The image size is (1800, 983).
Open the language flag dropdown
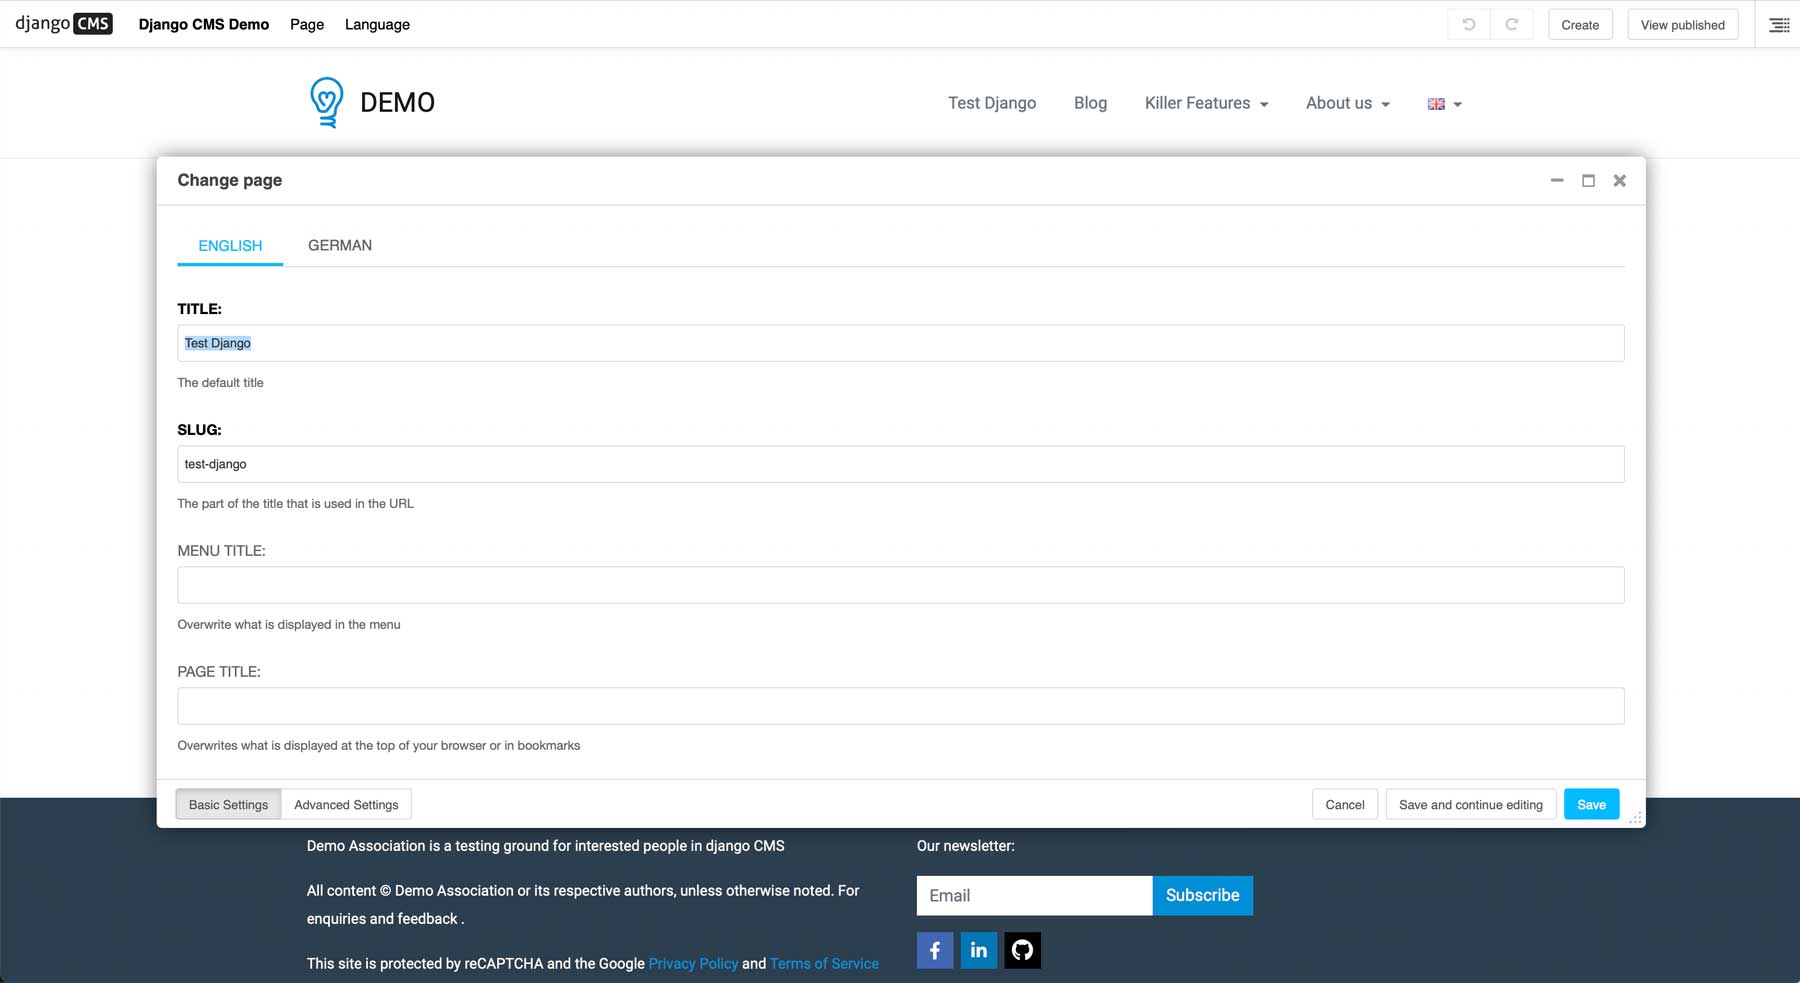[1443, 103]
